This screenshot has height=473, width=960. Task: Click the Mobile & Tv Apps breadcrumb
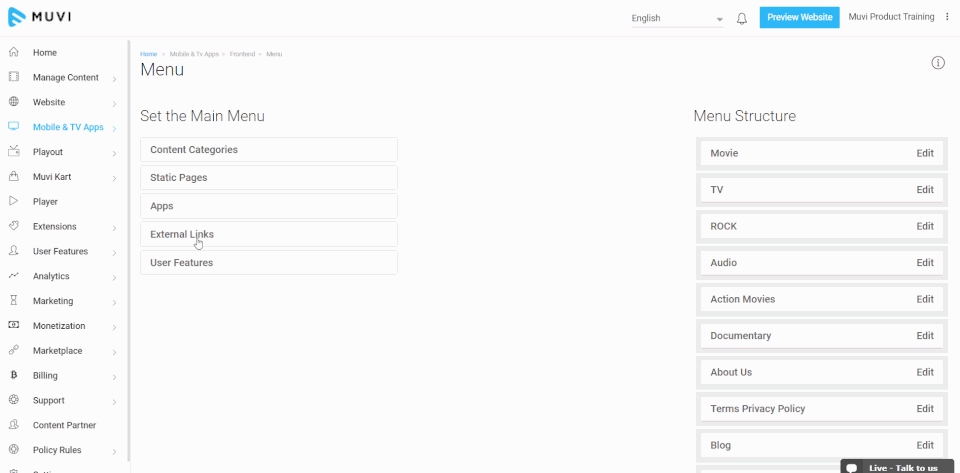click(x=194, y=54)
